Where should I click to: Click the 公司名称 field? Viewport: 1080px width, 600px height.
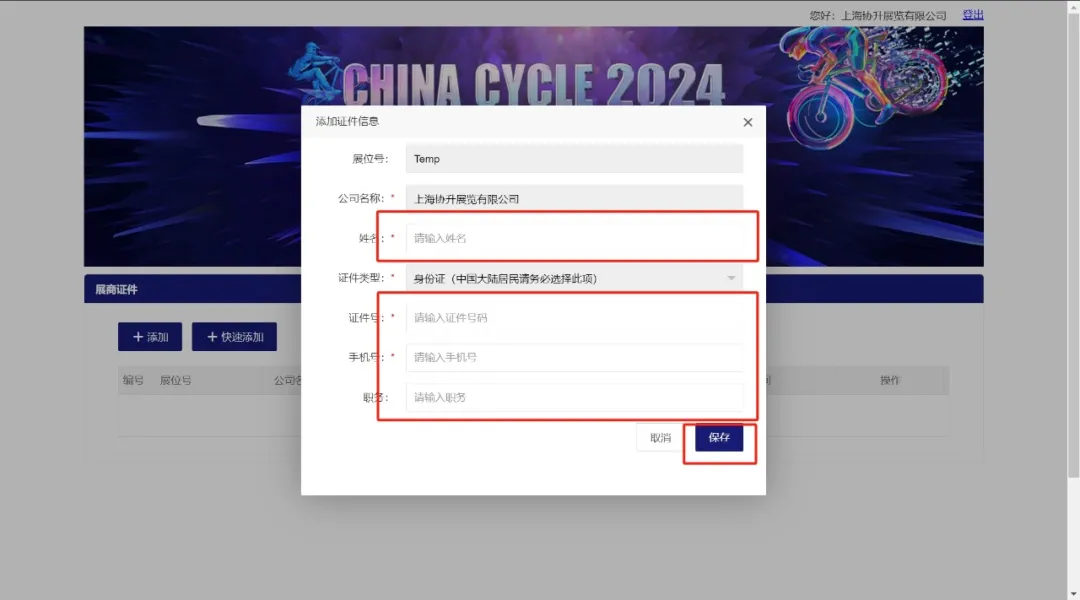(574, 198)
